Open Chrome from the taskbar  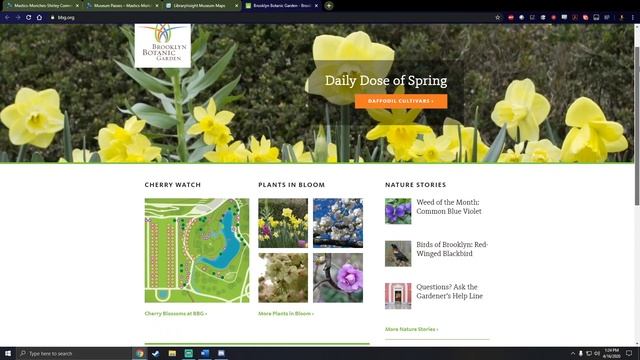(140, 353)
